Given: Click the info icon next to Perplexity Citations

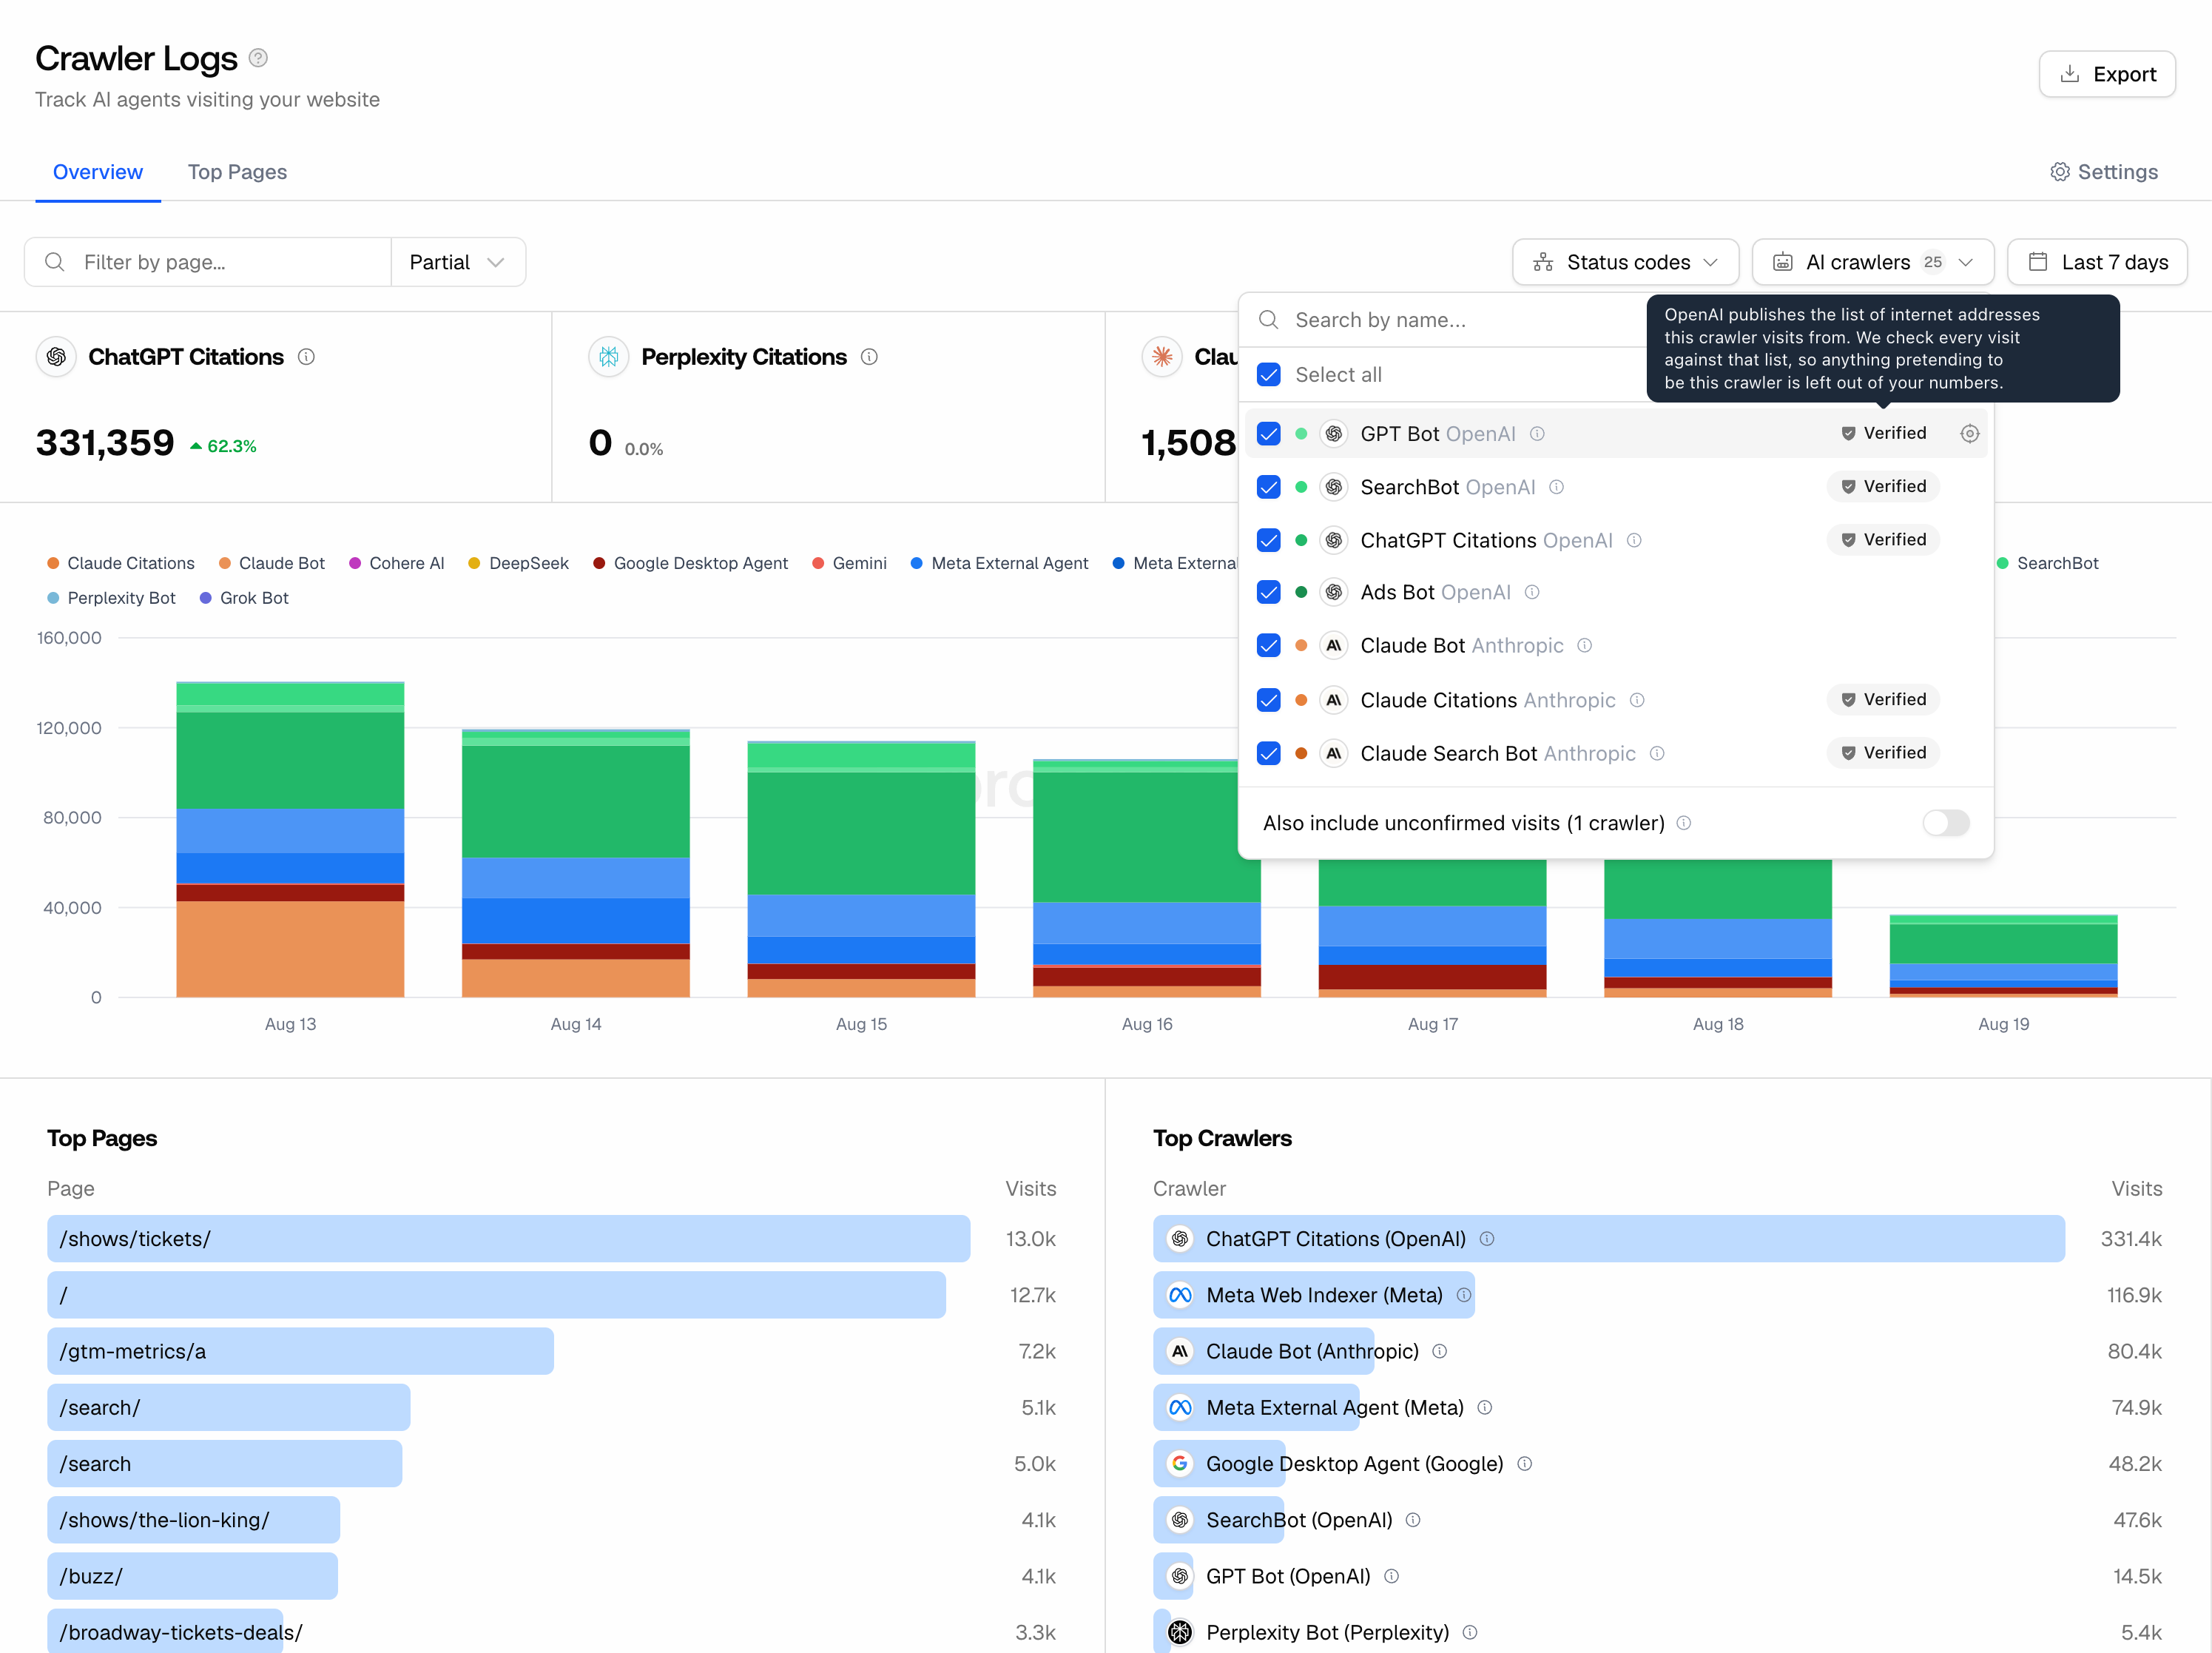Looking at the screenshot, I should pos(869,357).
